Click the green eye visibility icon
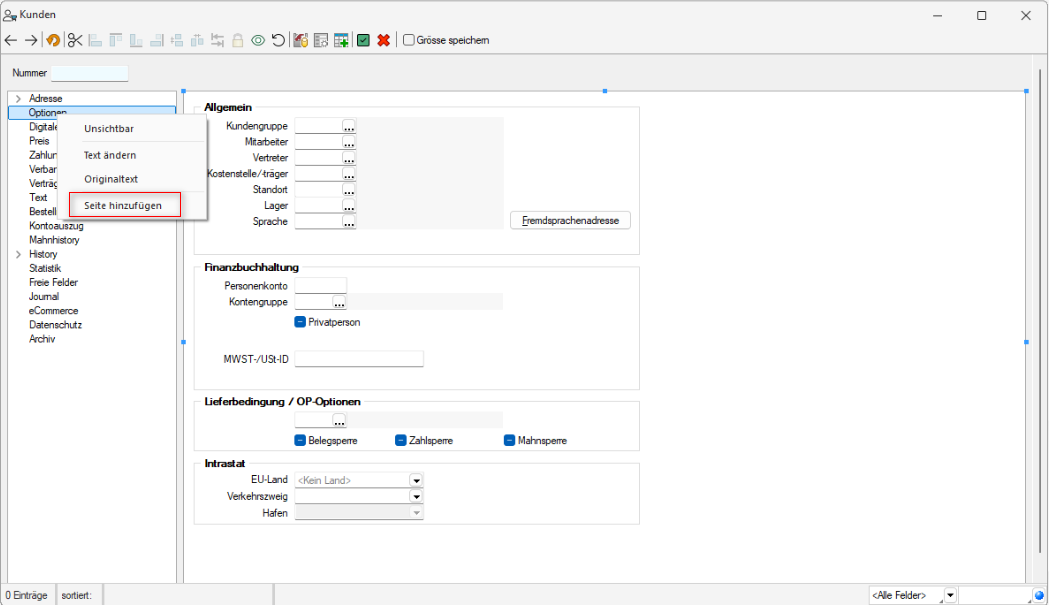 point(258,41)
